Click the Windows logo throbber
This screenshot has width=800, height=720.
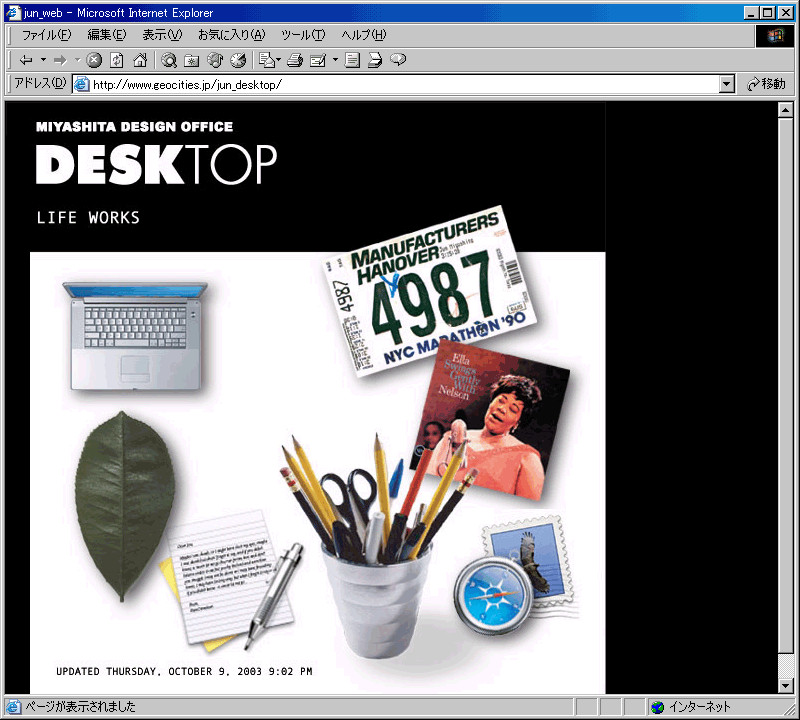(x=774, y=35)
